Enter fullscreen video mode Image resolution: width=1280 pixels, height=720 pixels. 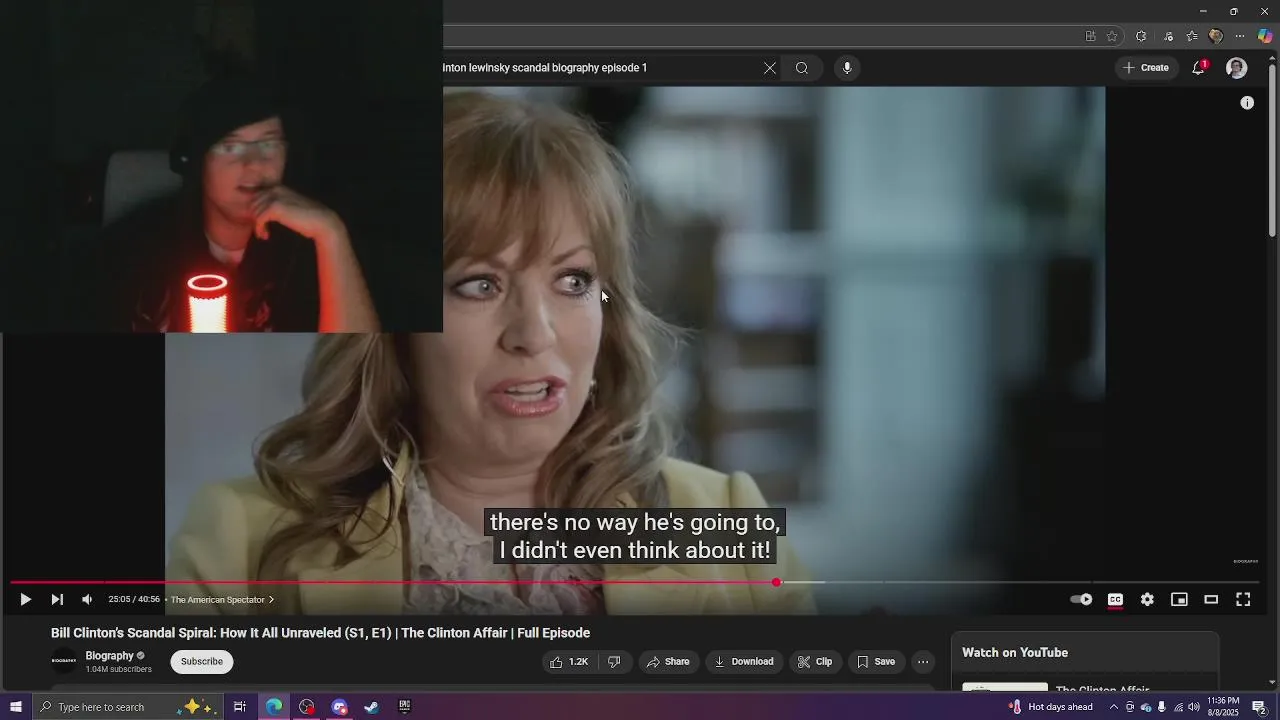tap(1243, 599)
